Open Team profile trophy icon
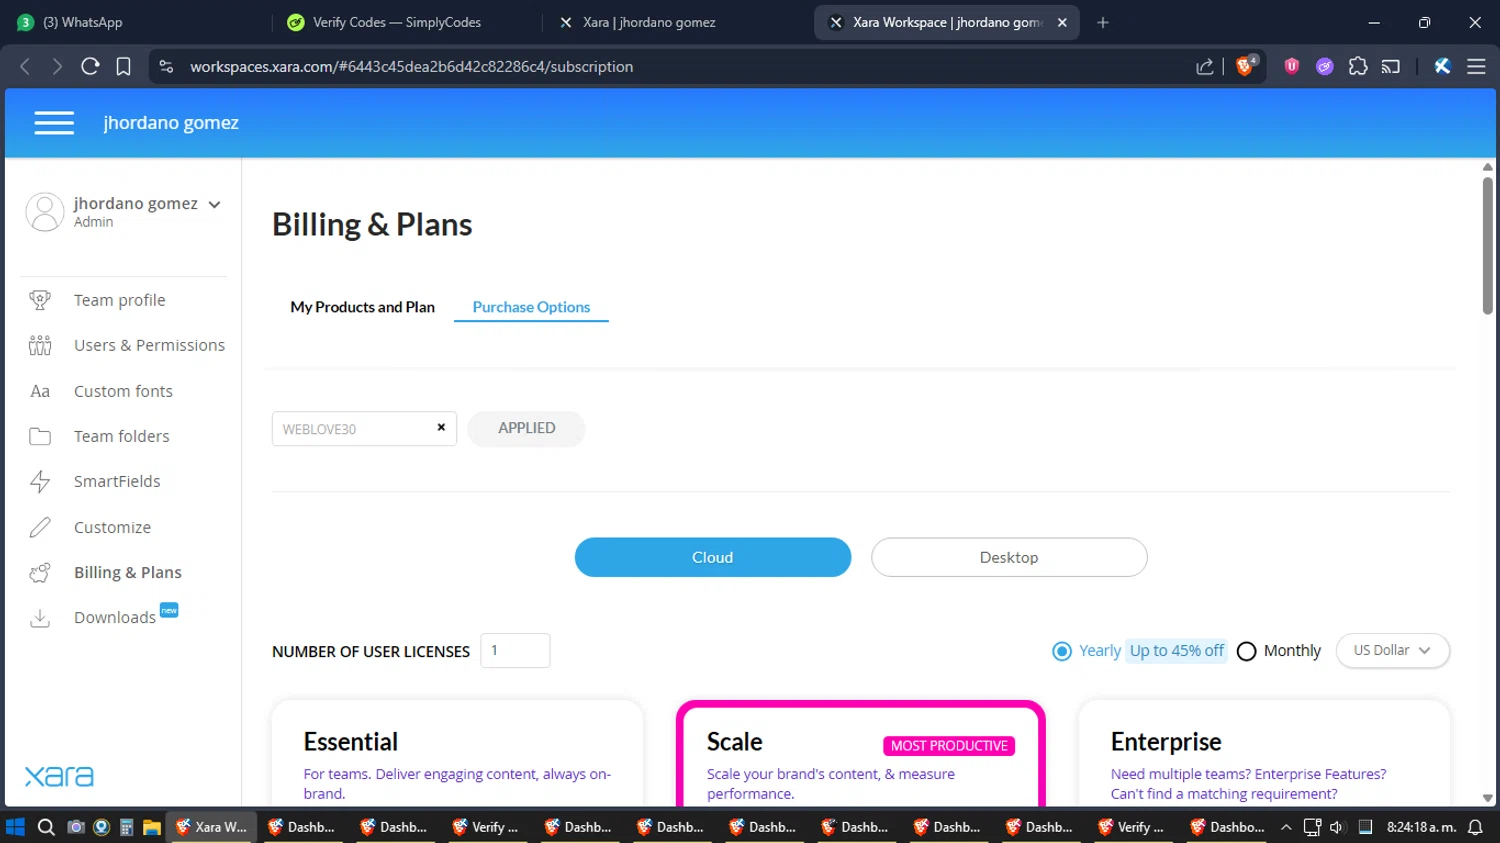 coord(40,300)
